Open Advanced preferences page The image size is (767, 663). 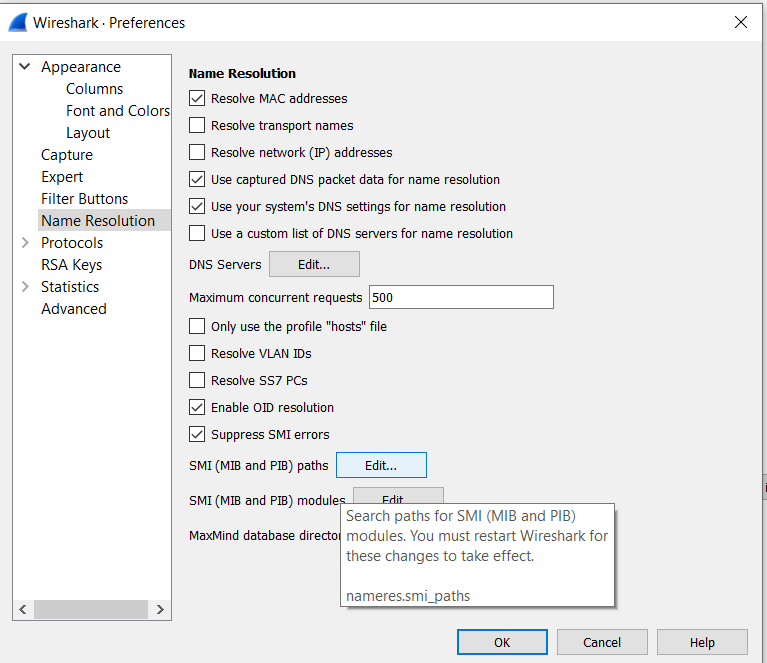[73, 309]
